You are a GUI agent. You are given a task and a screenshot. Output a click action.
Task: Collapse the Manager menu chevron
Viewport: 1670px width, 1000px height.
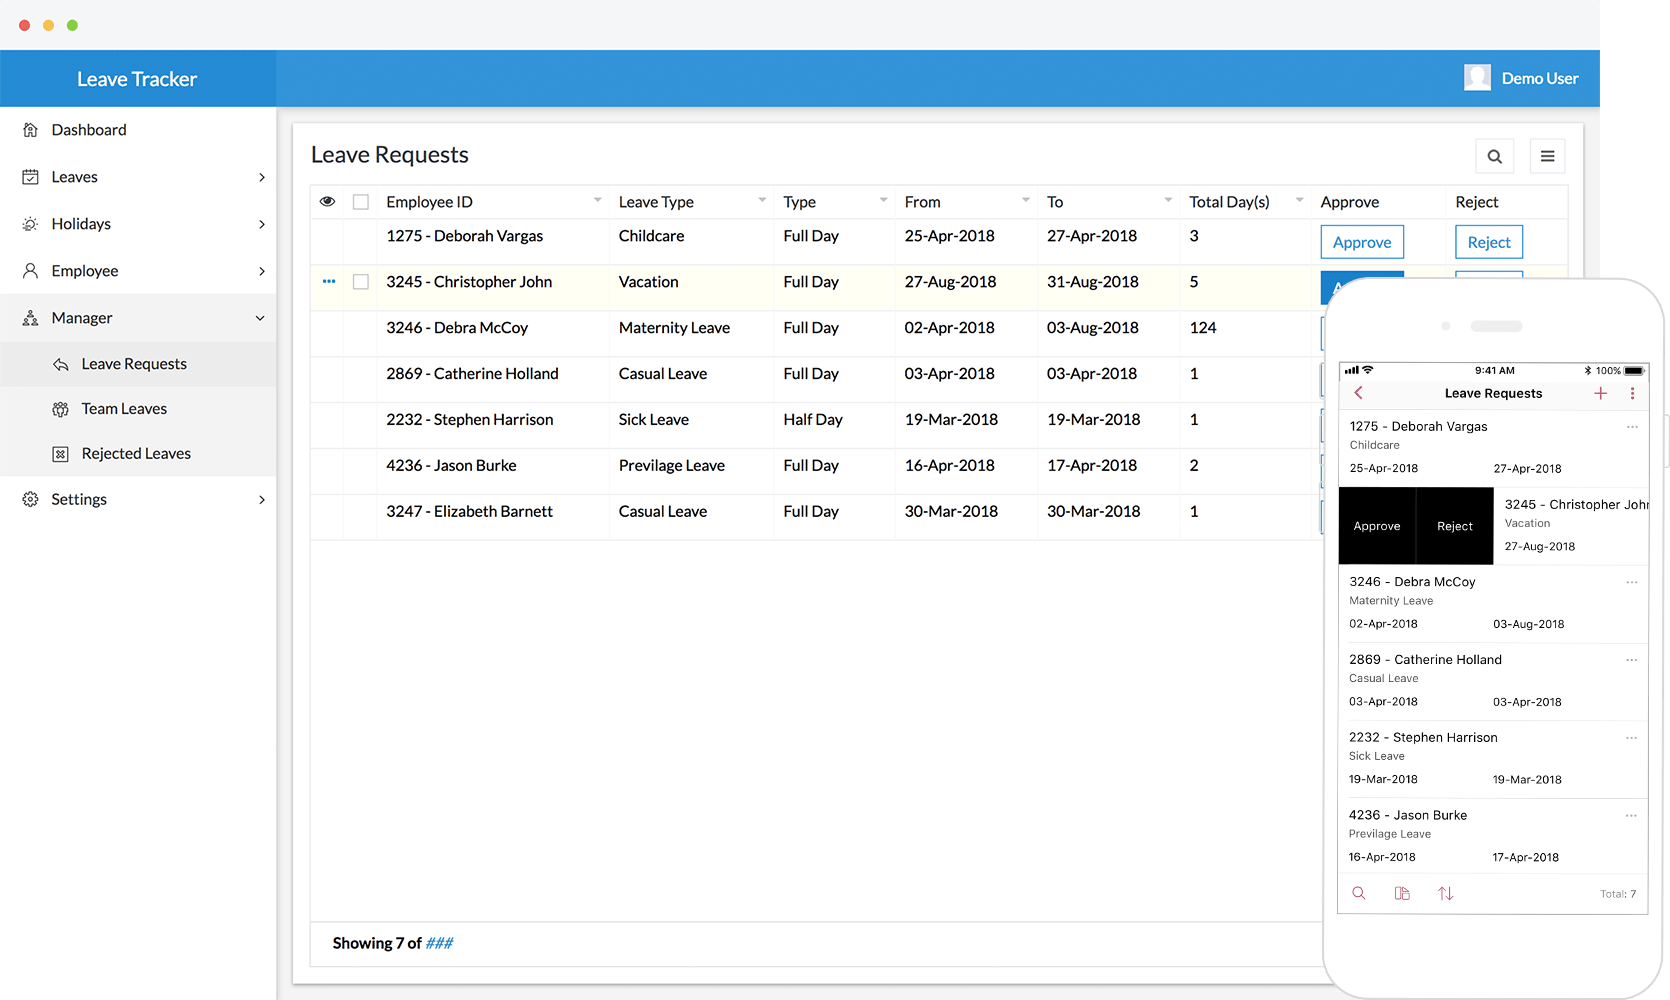pyautogui.click(x=260, y=318)
